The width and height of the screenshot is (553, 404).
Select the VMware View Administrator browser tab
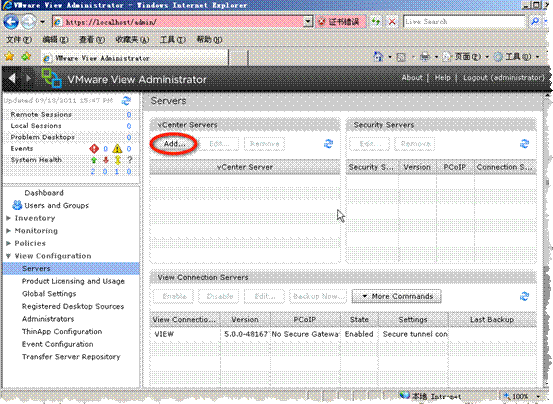click(134, 58)
